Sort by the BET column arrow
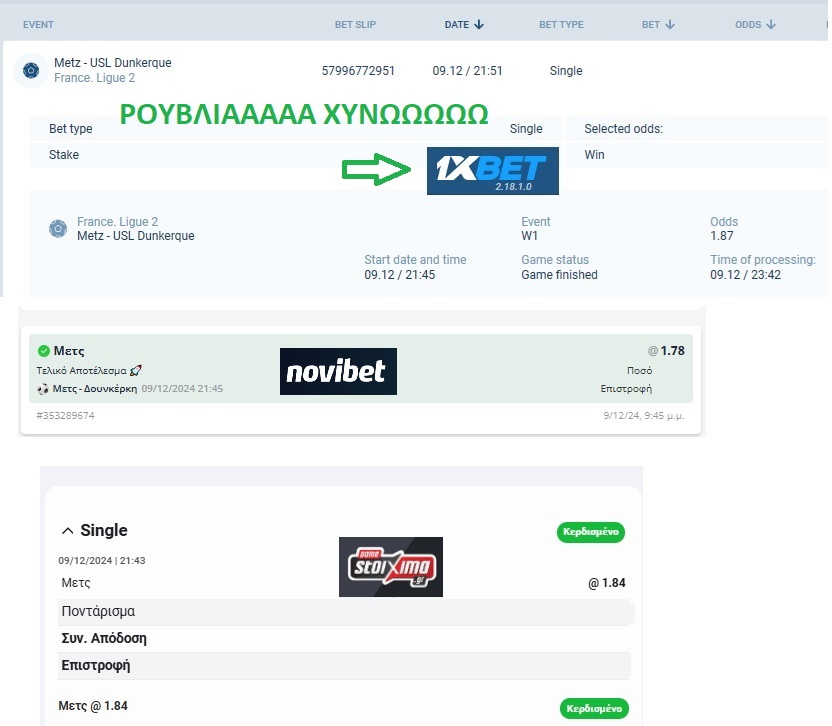The width and height of the screenshot is (832, 726). 669,24
